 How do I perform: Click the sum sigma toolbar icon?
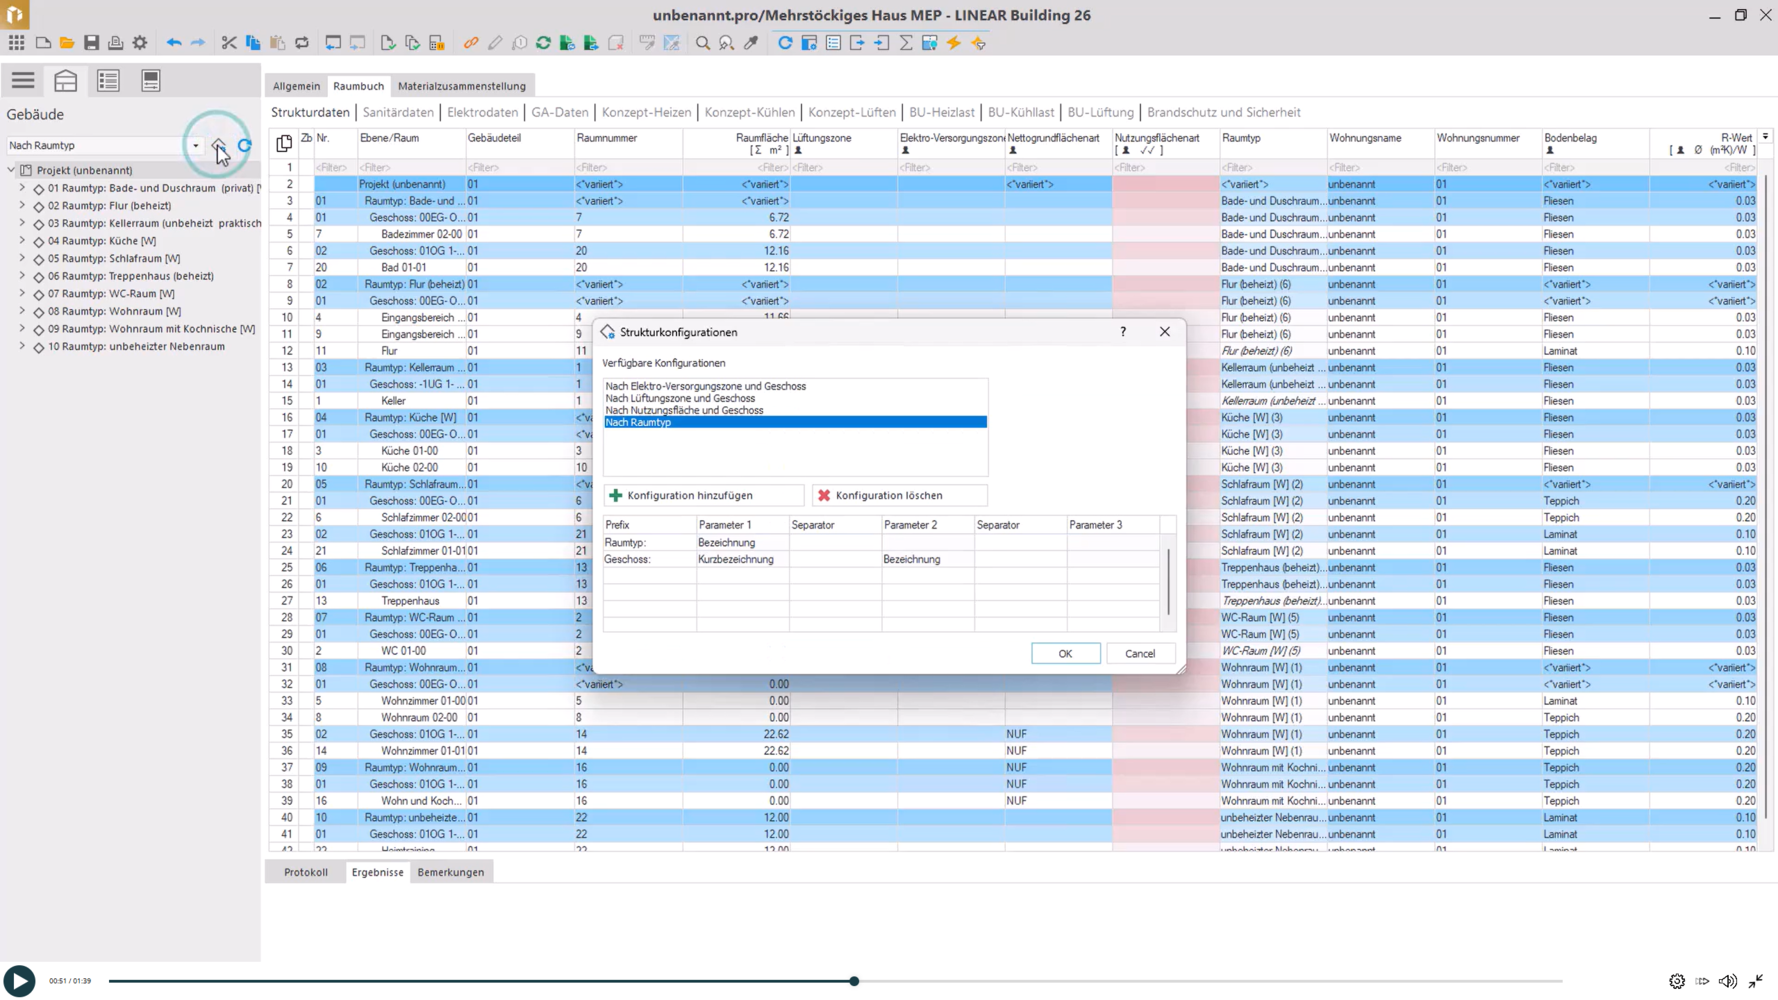coord(906,43)
